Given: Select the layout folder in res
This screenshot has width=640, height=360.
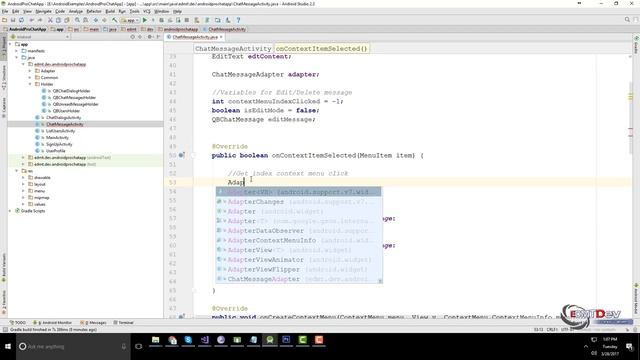Looking at the screenshot, I should point(40,184).
